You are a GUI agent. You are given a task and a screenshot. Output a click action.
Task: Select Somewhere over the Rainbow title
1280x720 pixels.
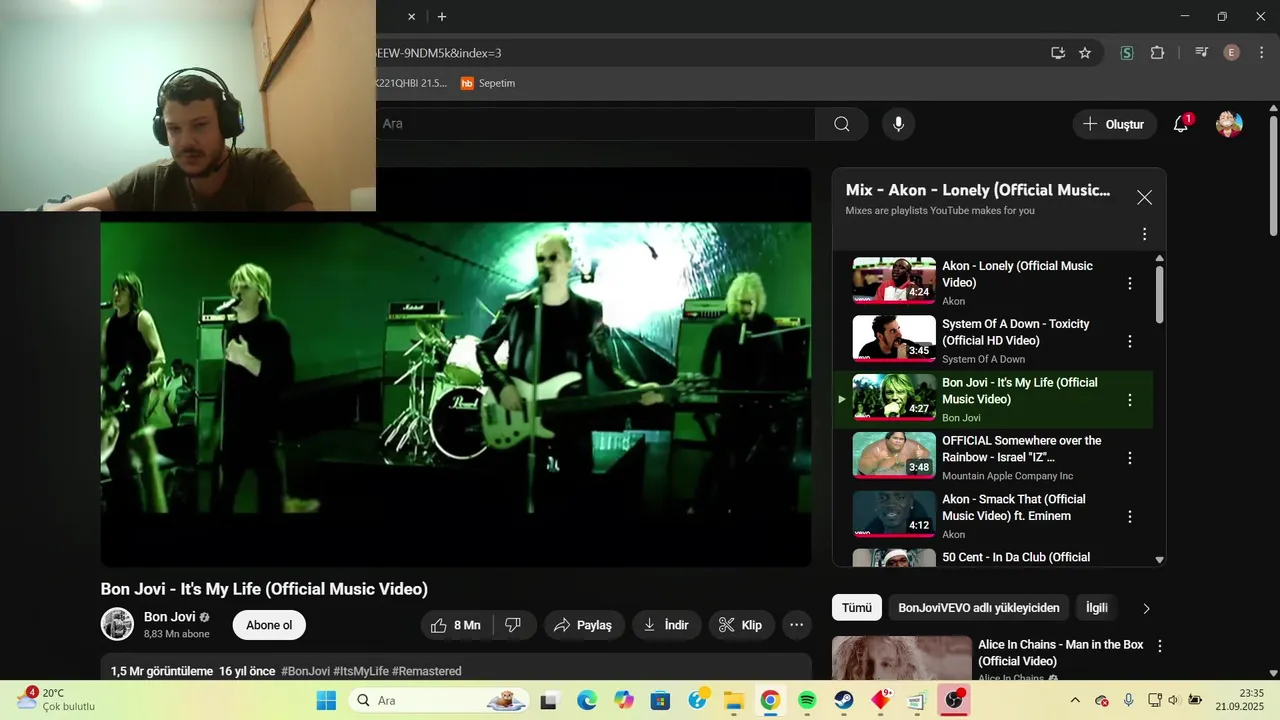pyautogui.click(x=1021, y=449)
